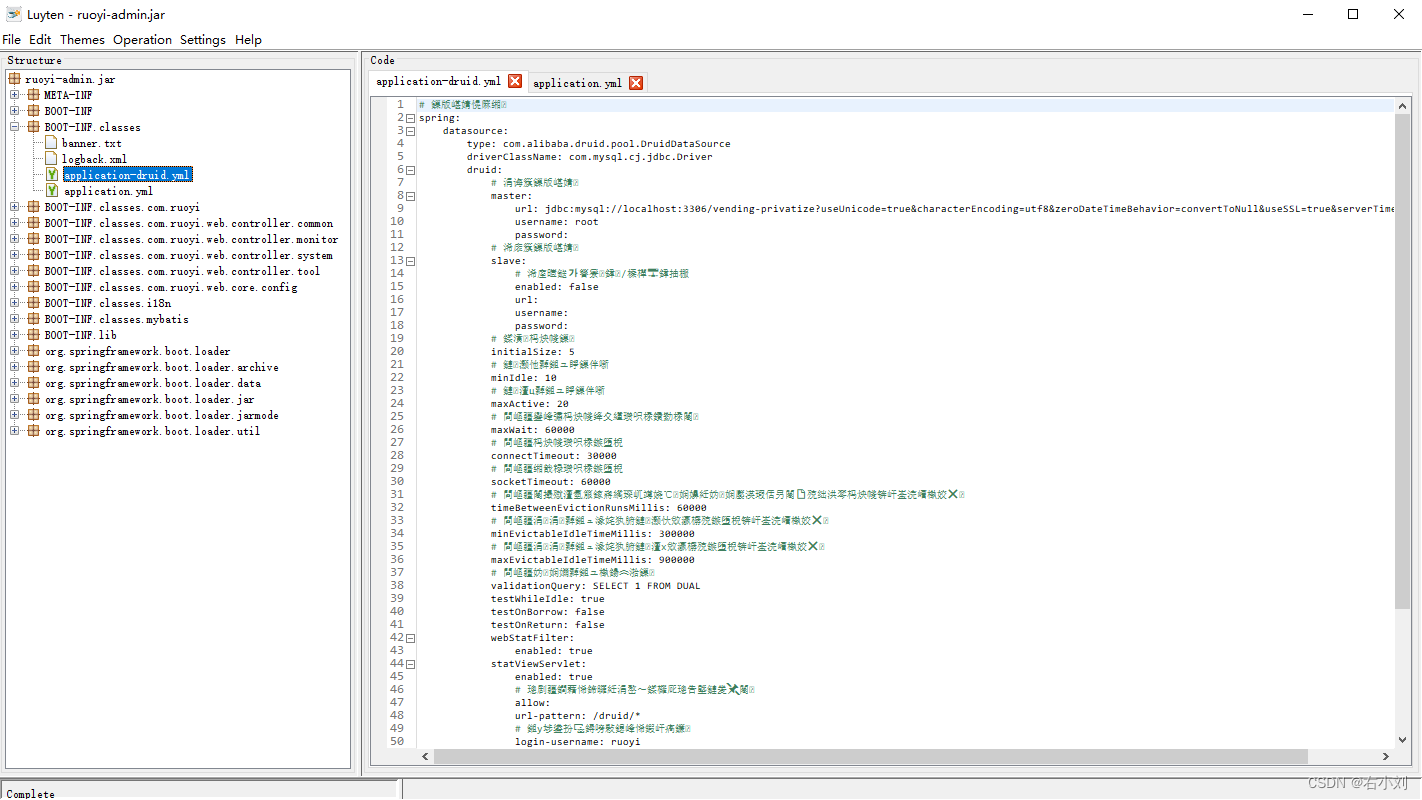Collapse the slave code fold marker
The image size is (1422, 800).
411,261
